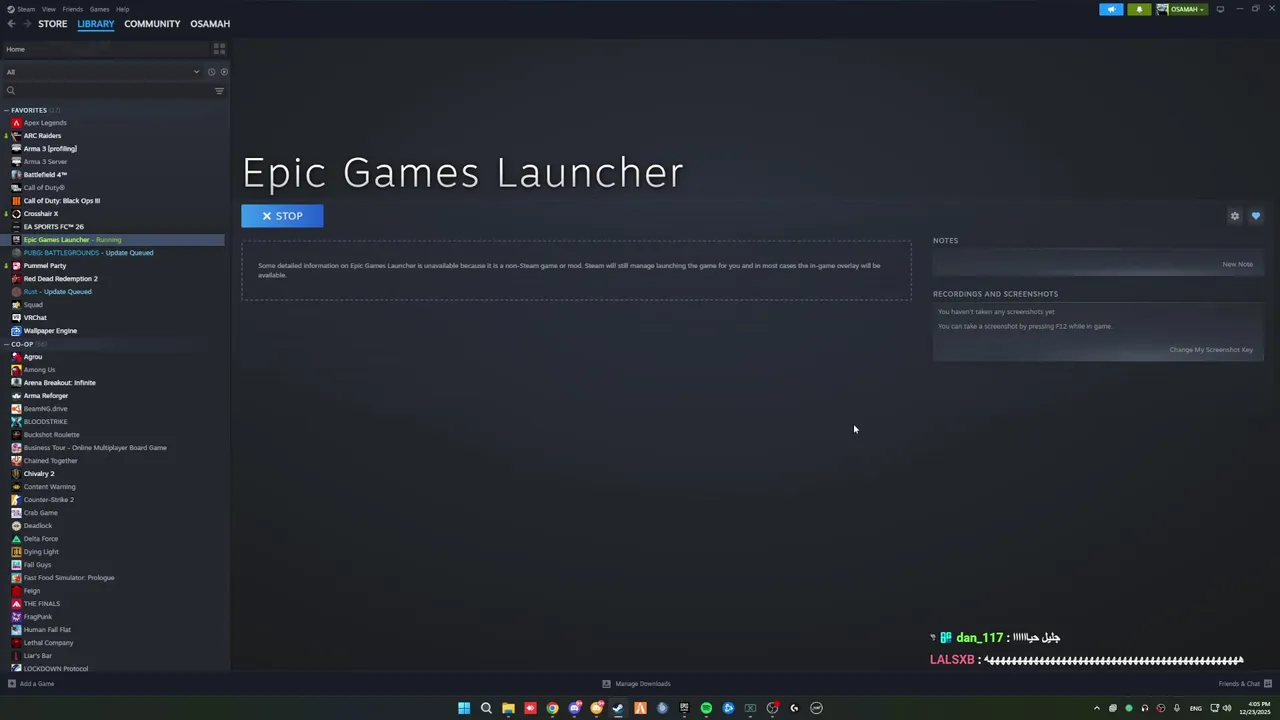Go forward with the navigation arrow
This screenshot has height=720, width=1280.
pyautogui.click(x=27, y=24)
